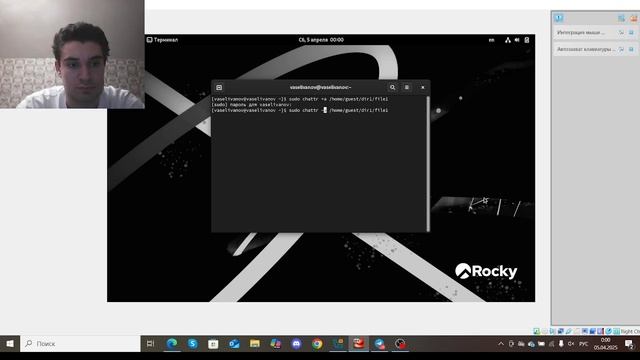Click the GNOME volume icon

click(x=517, y=40)
